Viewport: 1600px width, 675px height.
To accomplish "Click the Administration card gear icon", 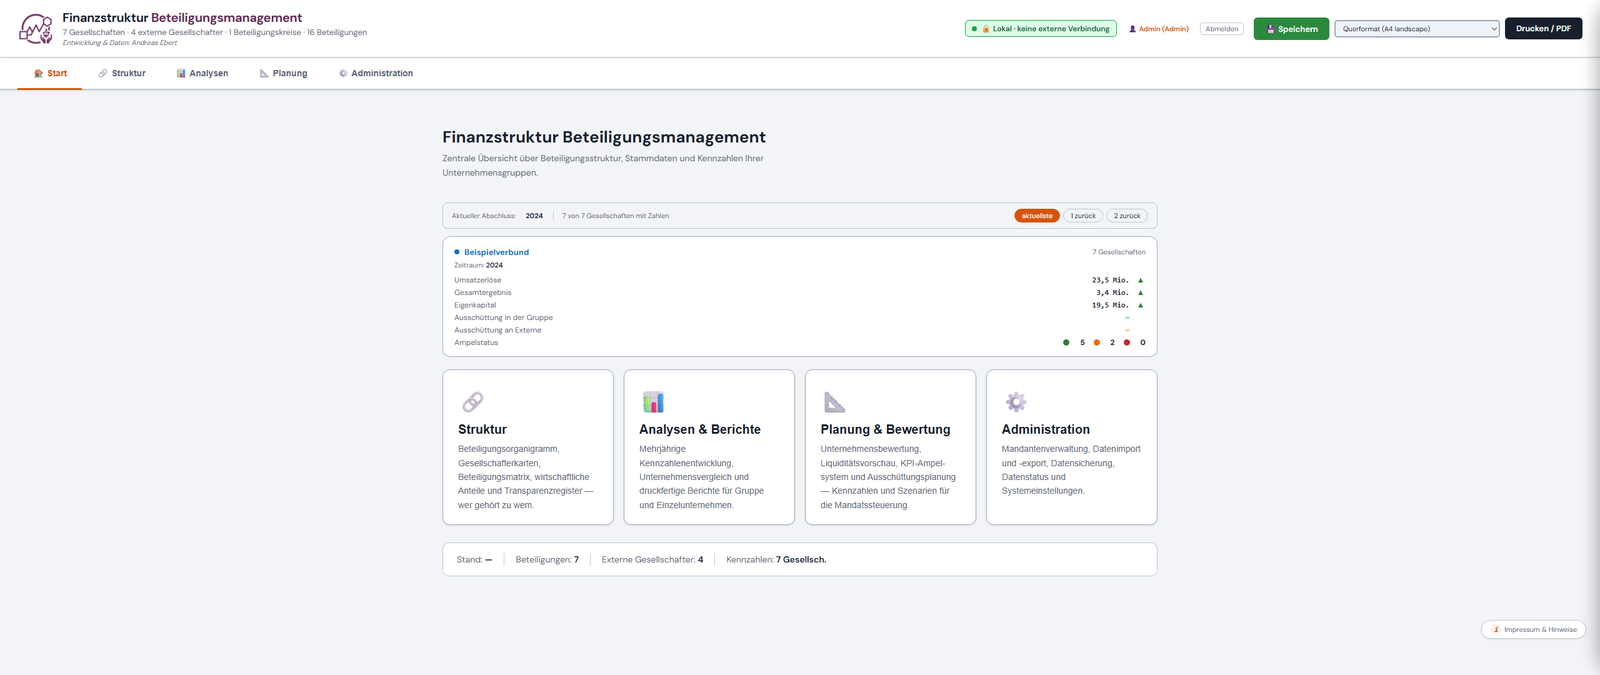I will click(1016, 402).
